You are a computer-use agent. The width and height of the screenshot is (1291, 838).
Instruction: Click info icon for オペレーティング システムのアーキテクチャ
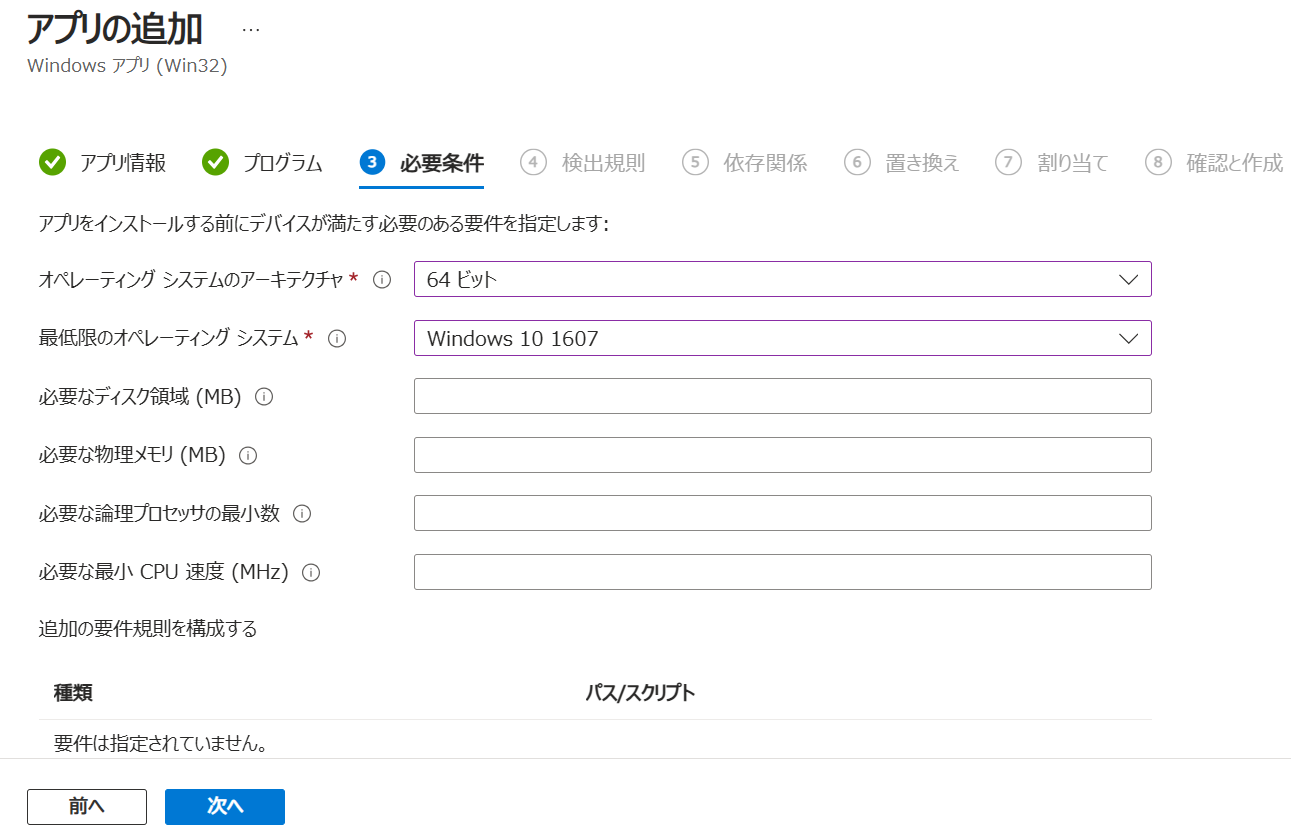point(381,280)
